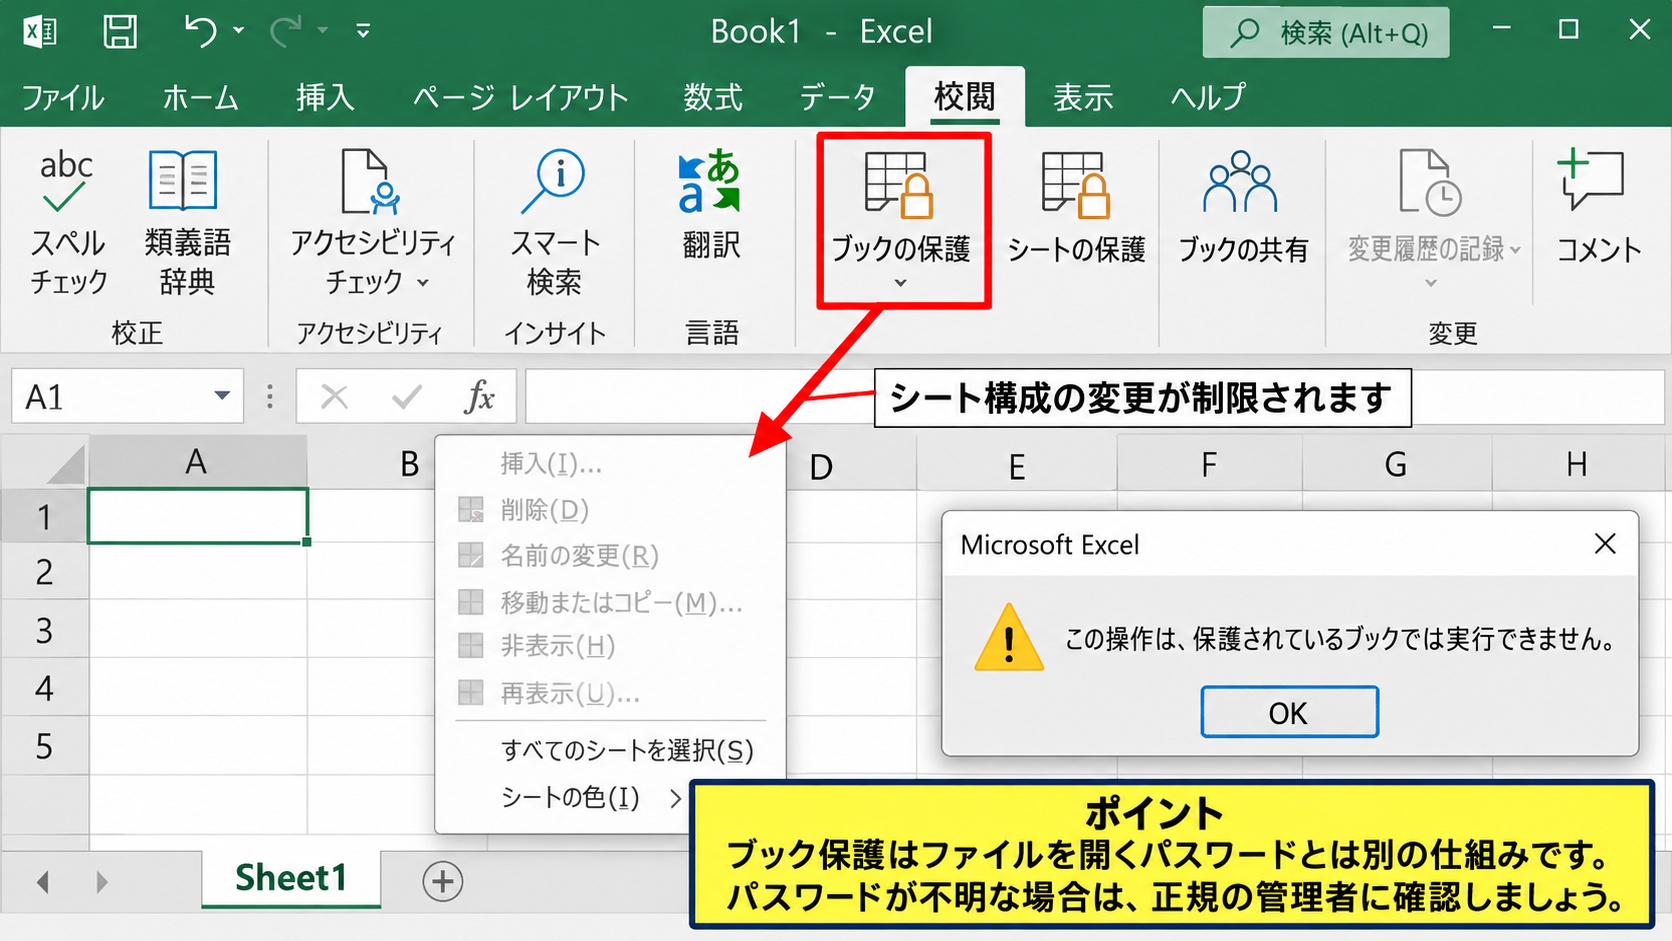Click the select-all corner triangle

65,464
